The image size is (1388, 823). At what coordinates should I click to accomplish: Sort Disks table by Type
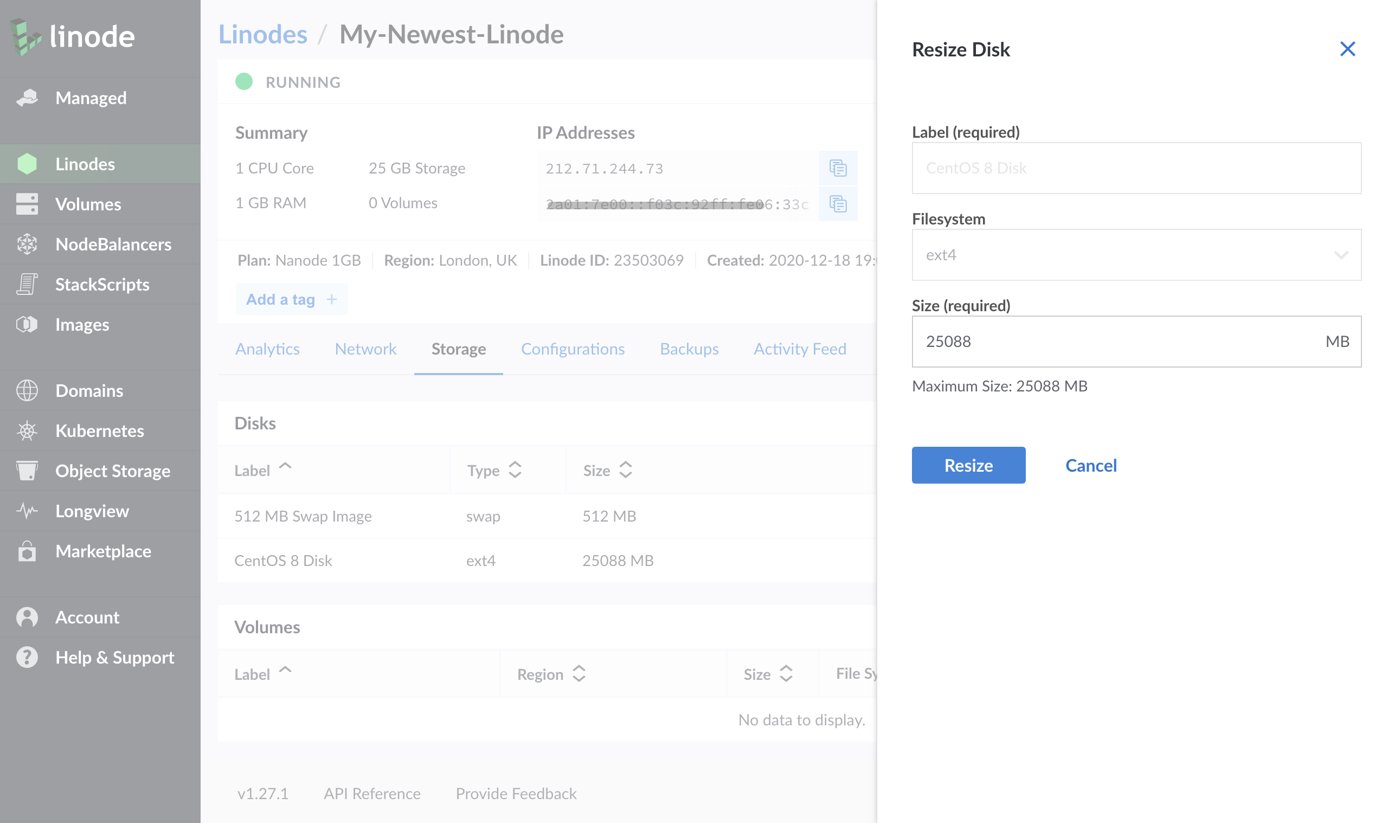point(515,469)
